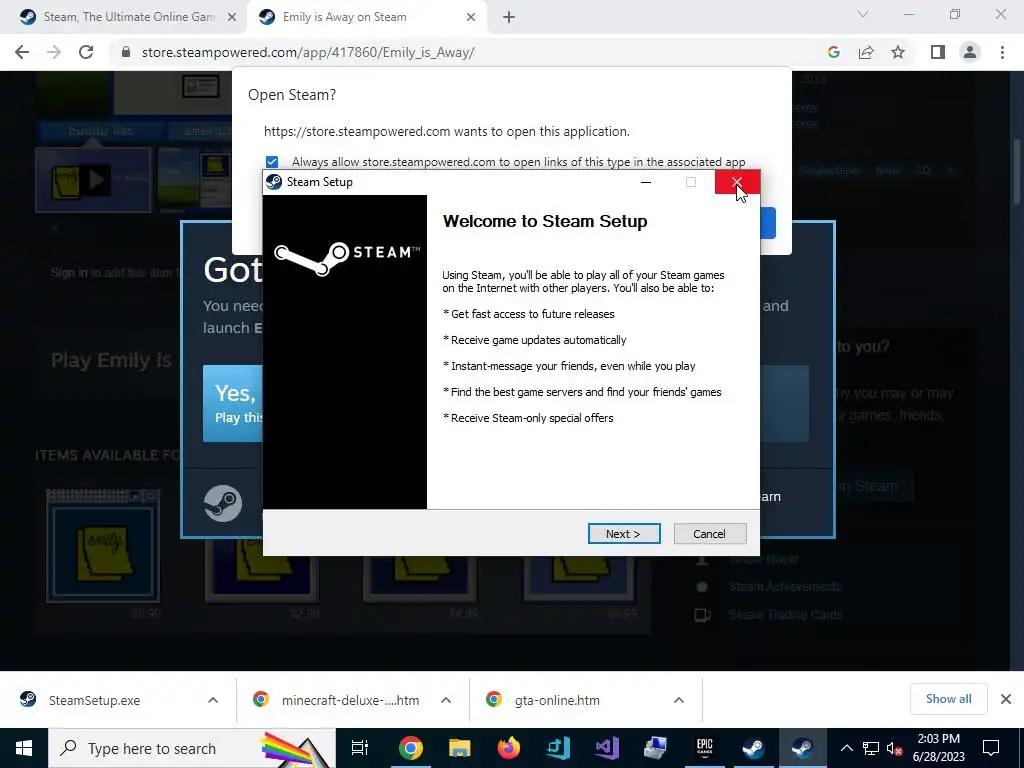Click Show all downloads
Screen dimensions: 1024x768
(948, 699)
